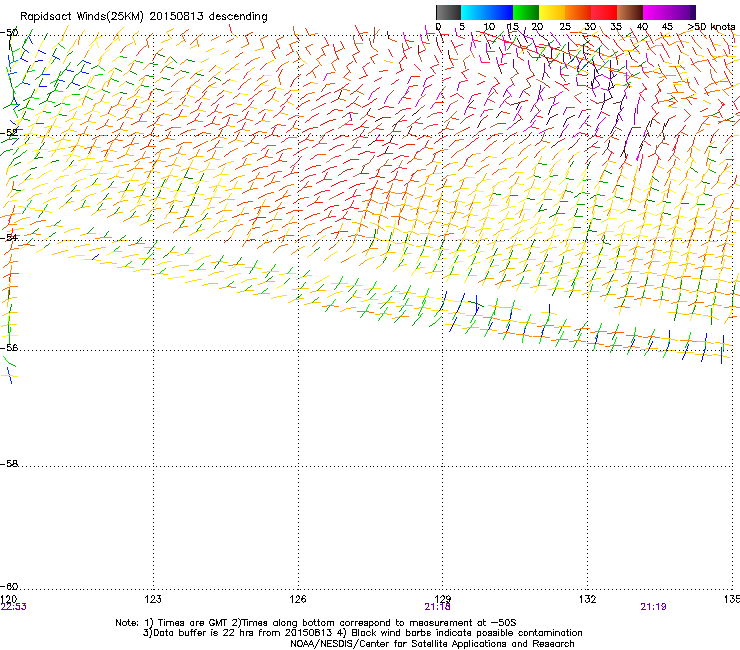Click the legend tick label '45'
Viewport: 740px width, 650px height.
(667, 27)
